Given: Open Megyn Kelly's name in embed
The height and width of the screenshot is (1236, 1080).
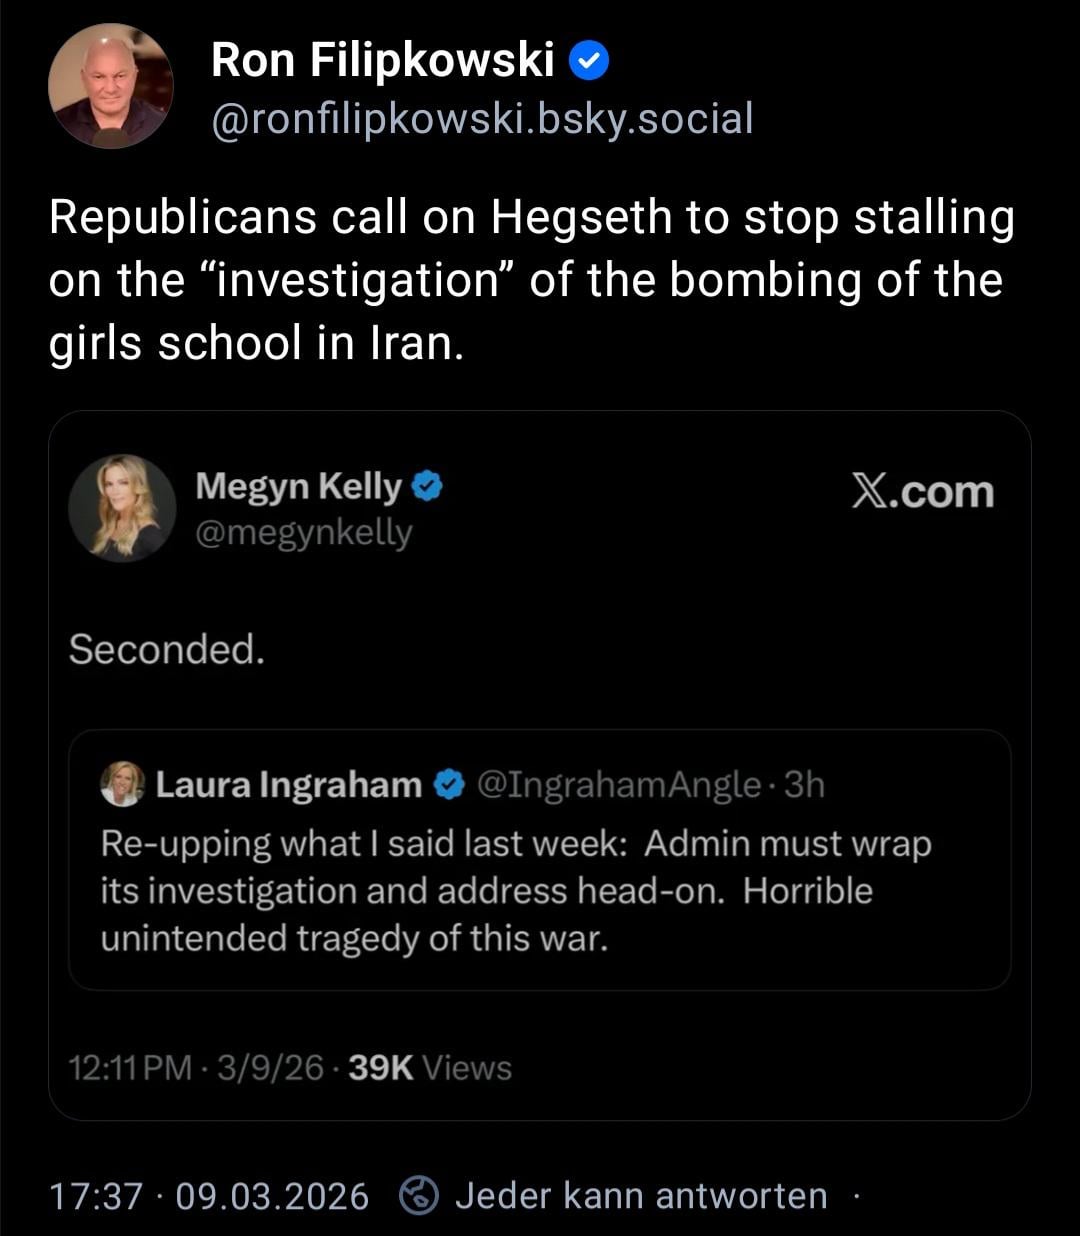Looking at the screenshot, I should click(x=298, y=486).
